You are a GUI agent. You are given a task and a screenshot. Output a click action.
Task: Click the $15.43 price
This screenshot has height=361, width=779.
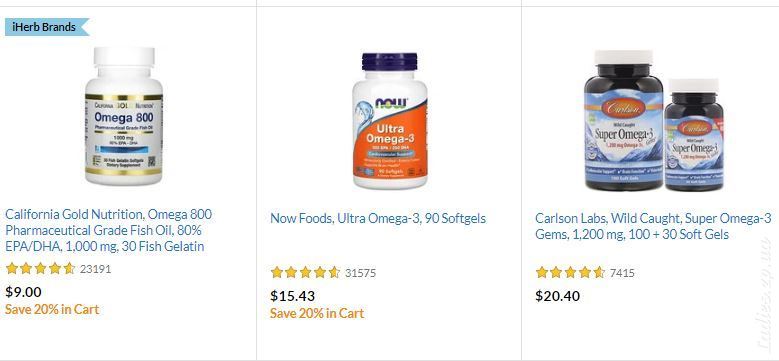293,296
